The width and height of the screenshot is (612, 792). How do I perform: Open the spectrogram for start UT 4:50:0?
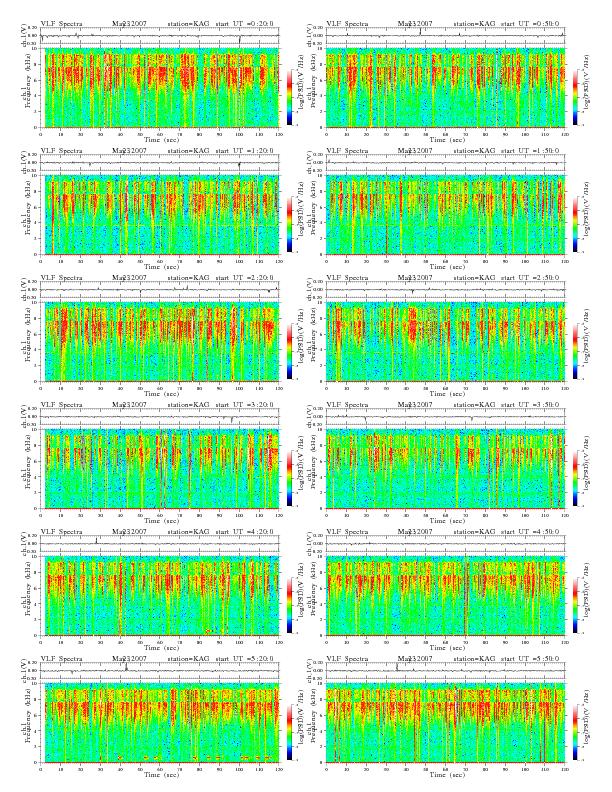(x=445, y=596)
